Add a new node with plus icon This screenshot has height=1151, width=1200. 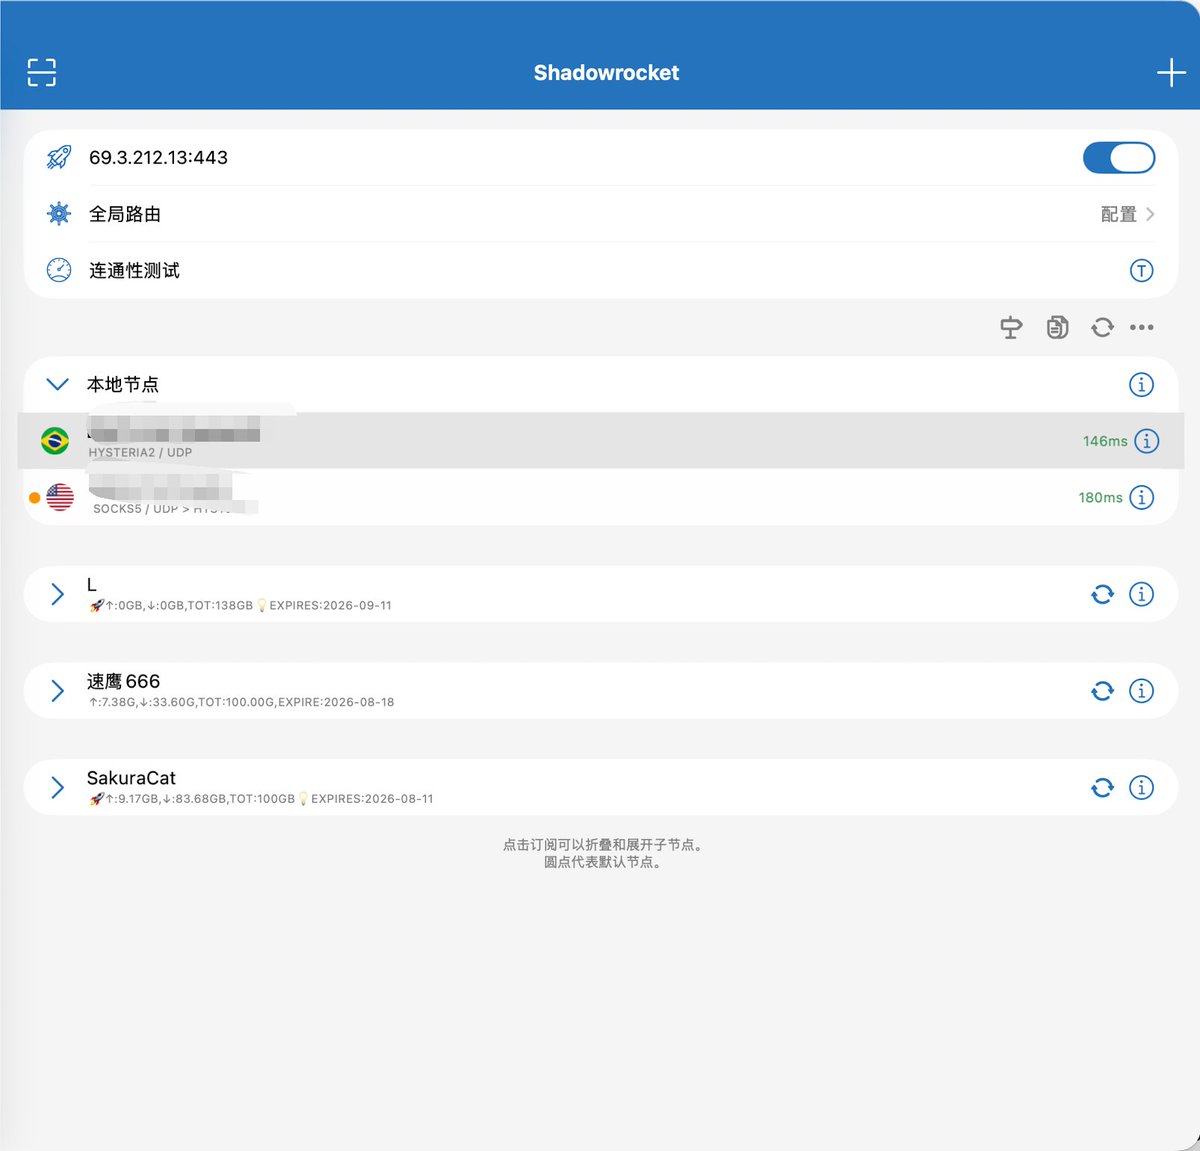point(1171,72)
